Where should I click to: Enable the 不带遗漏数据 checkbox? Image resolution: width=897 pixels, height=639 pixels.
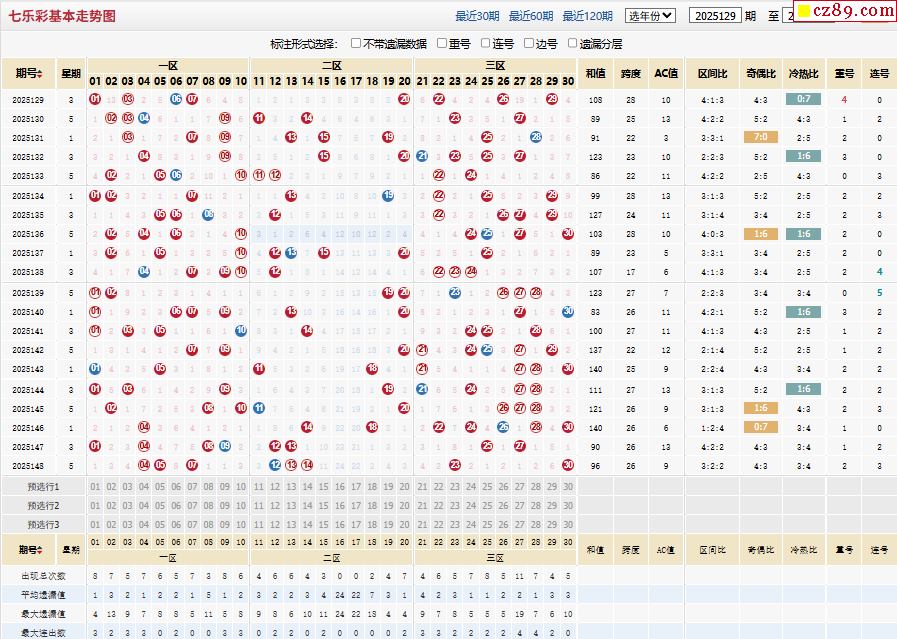click(x=356, y=43)
